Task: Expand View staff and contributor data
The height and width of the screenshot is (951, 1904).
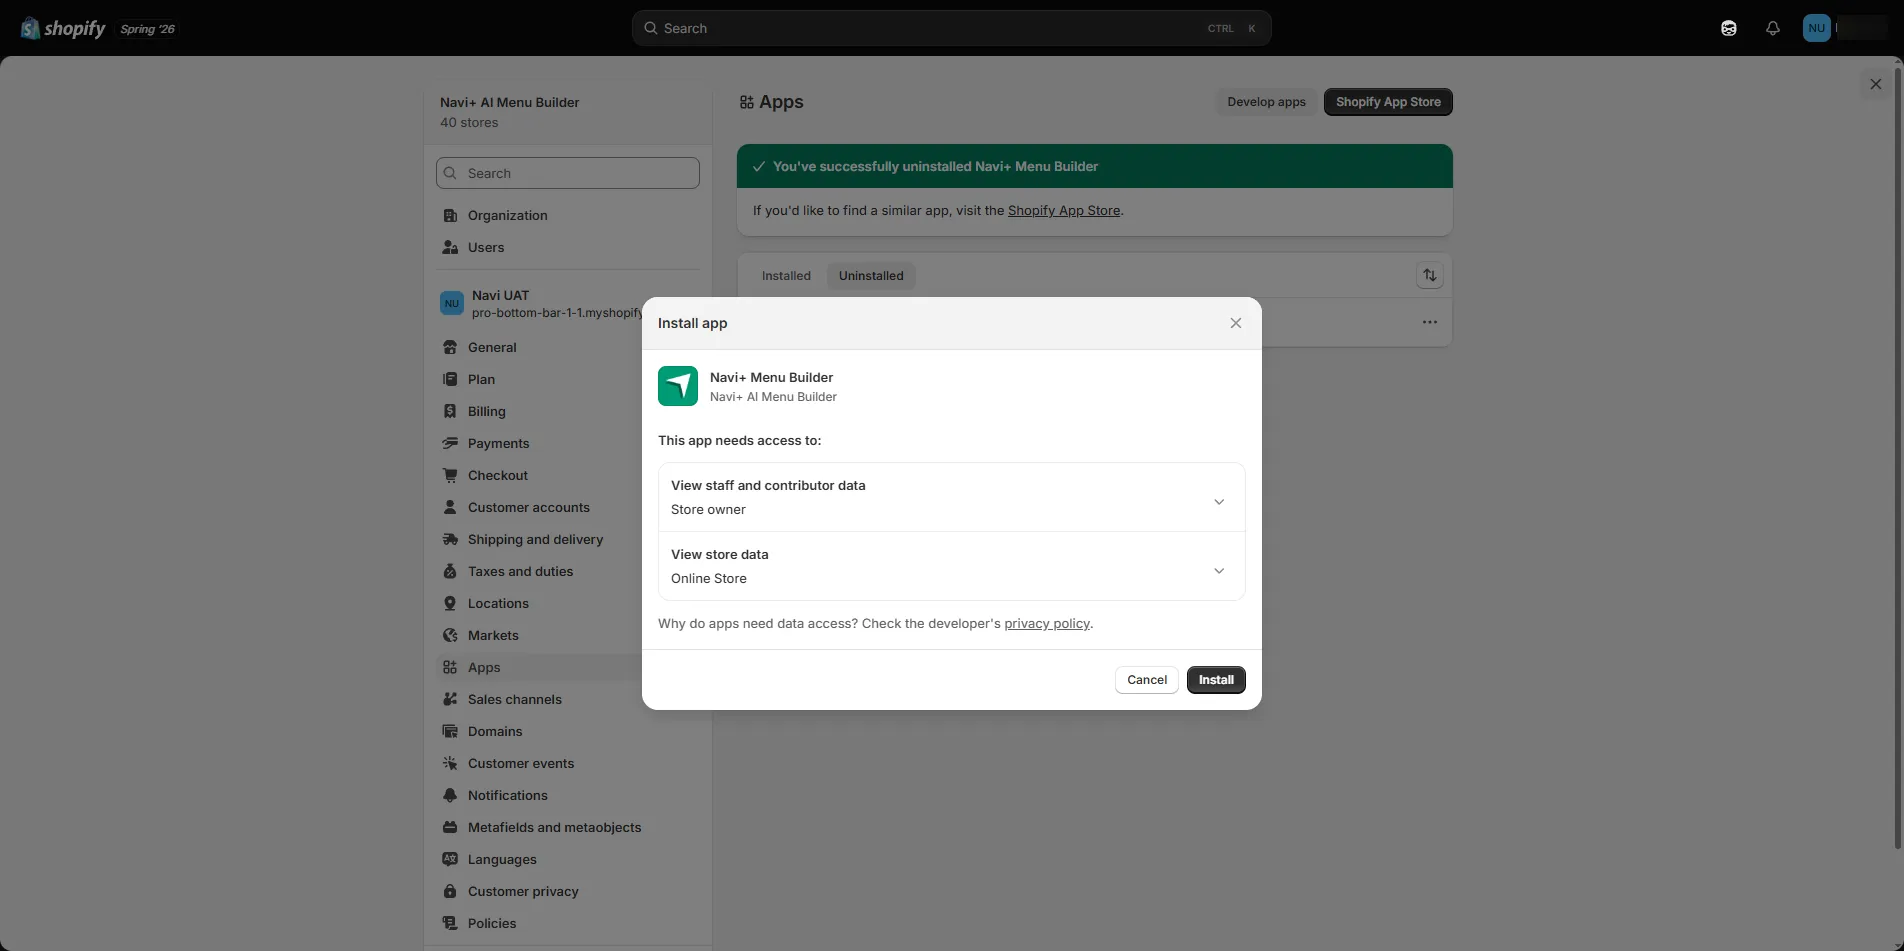Action: [951, 497]
